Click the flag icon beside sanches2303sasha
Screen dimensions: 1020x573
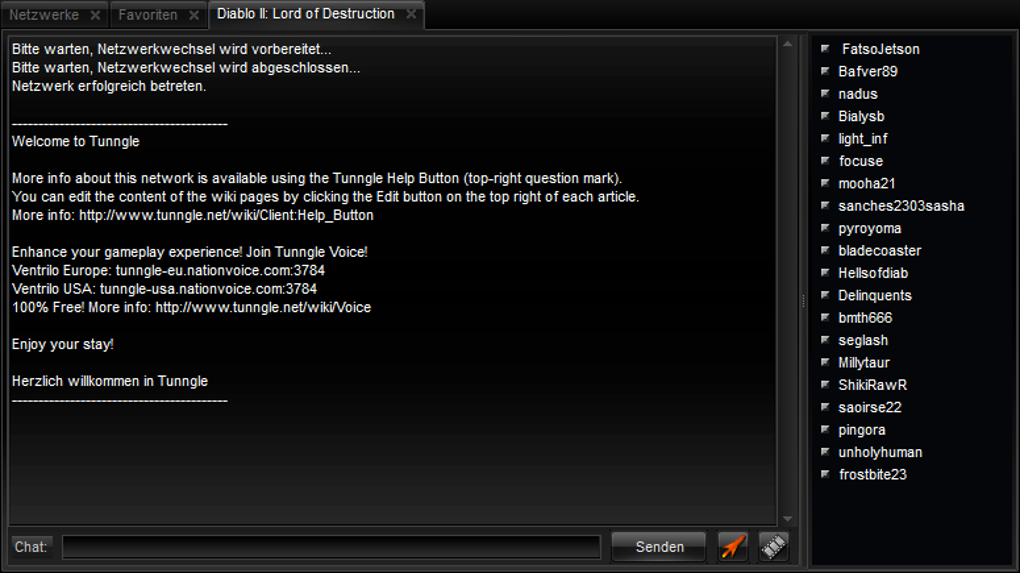825,206
